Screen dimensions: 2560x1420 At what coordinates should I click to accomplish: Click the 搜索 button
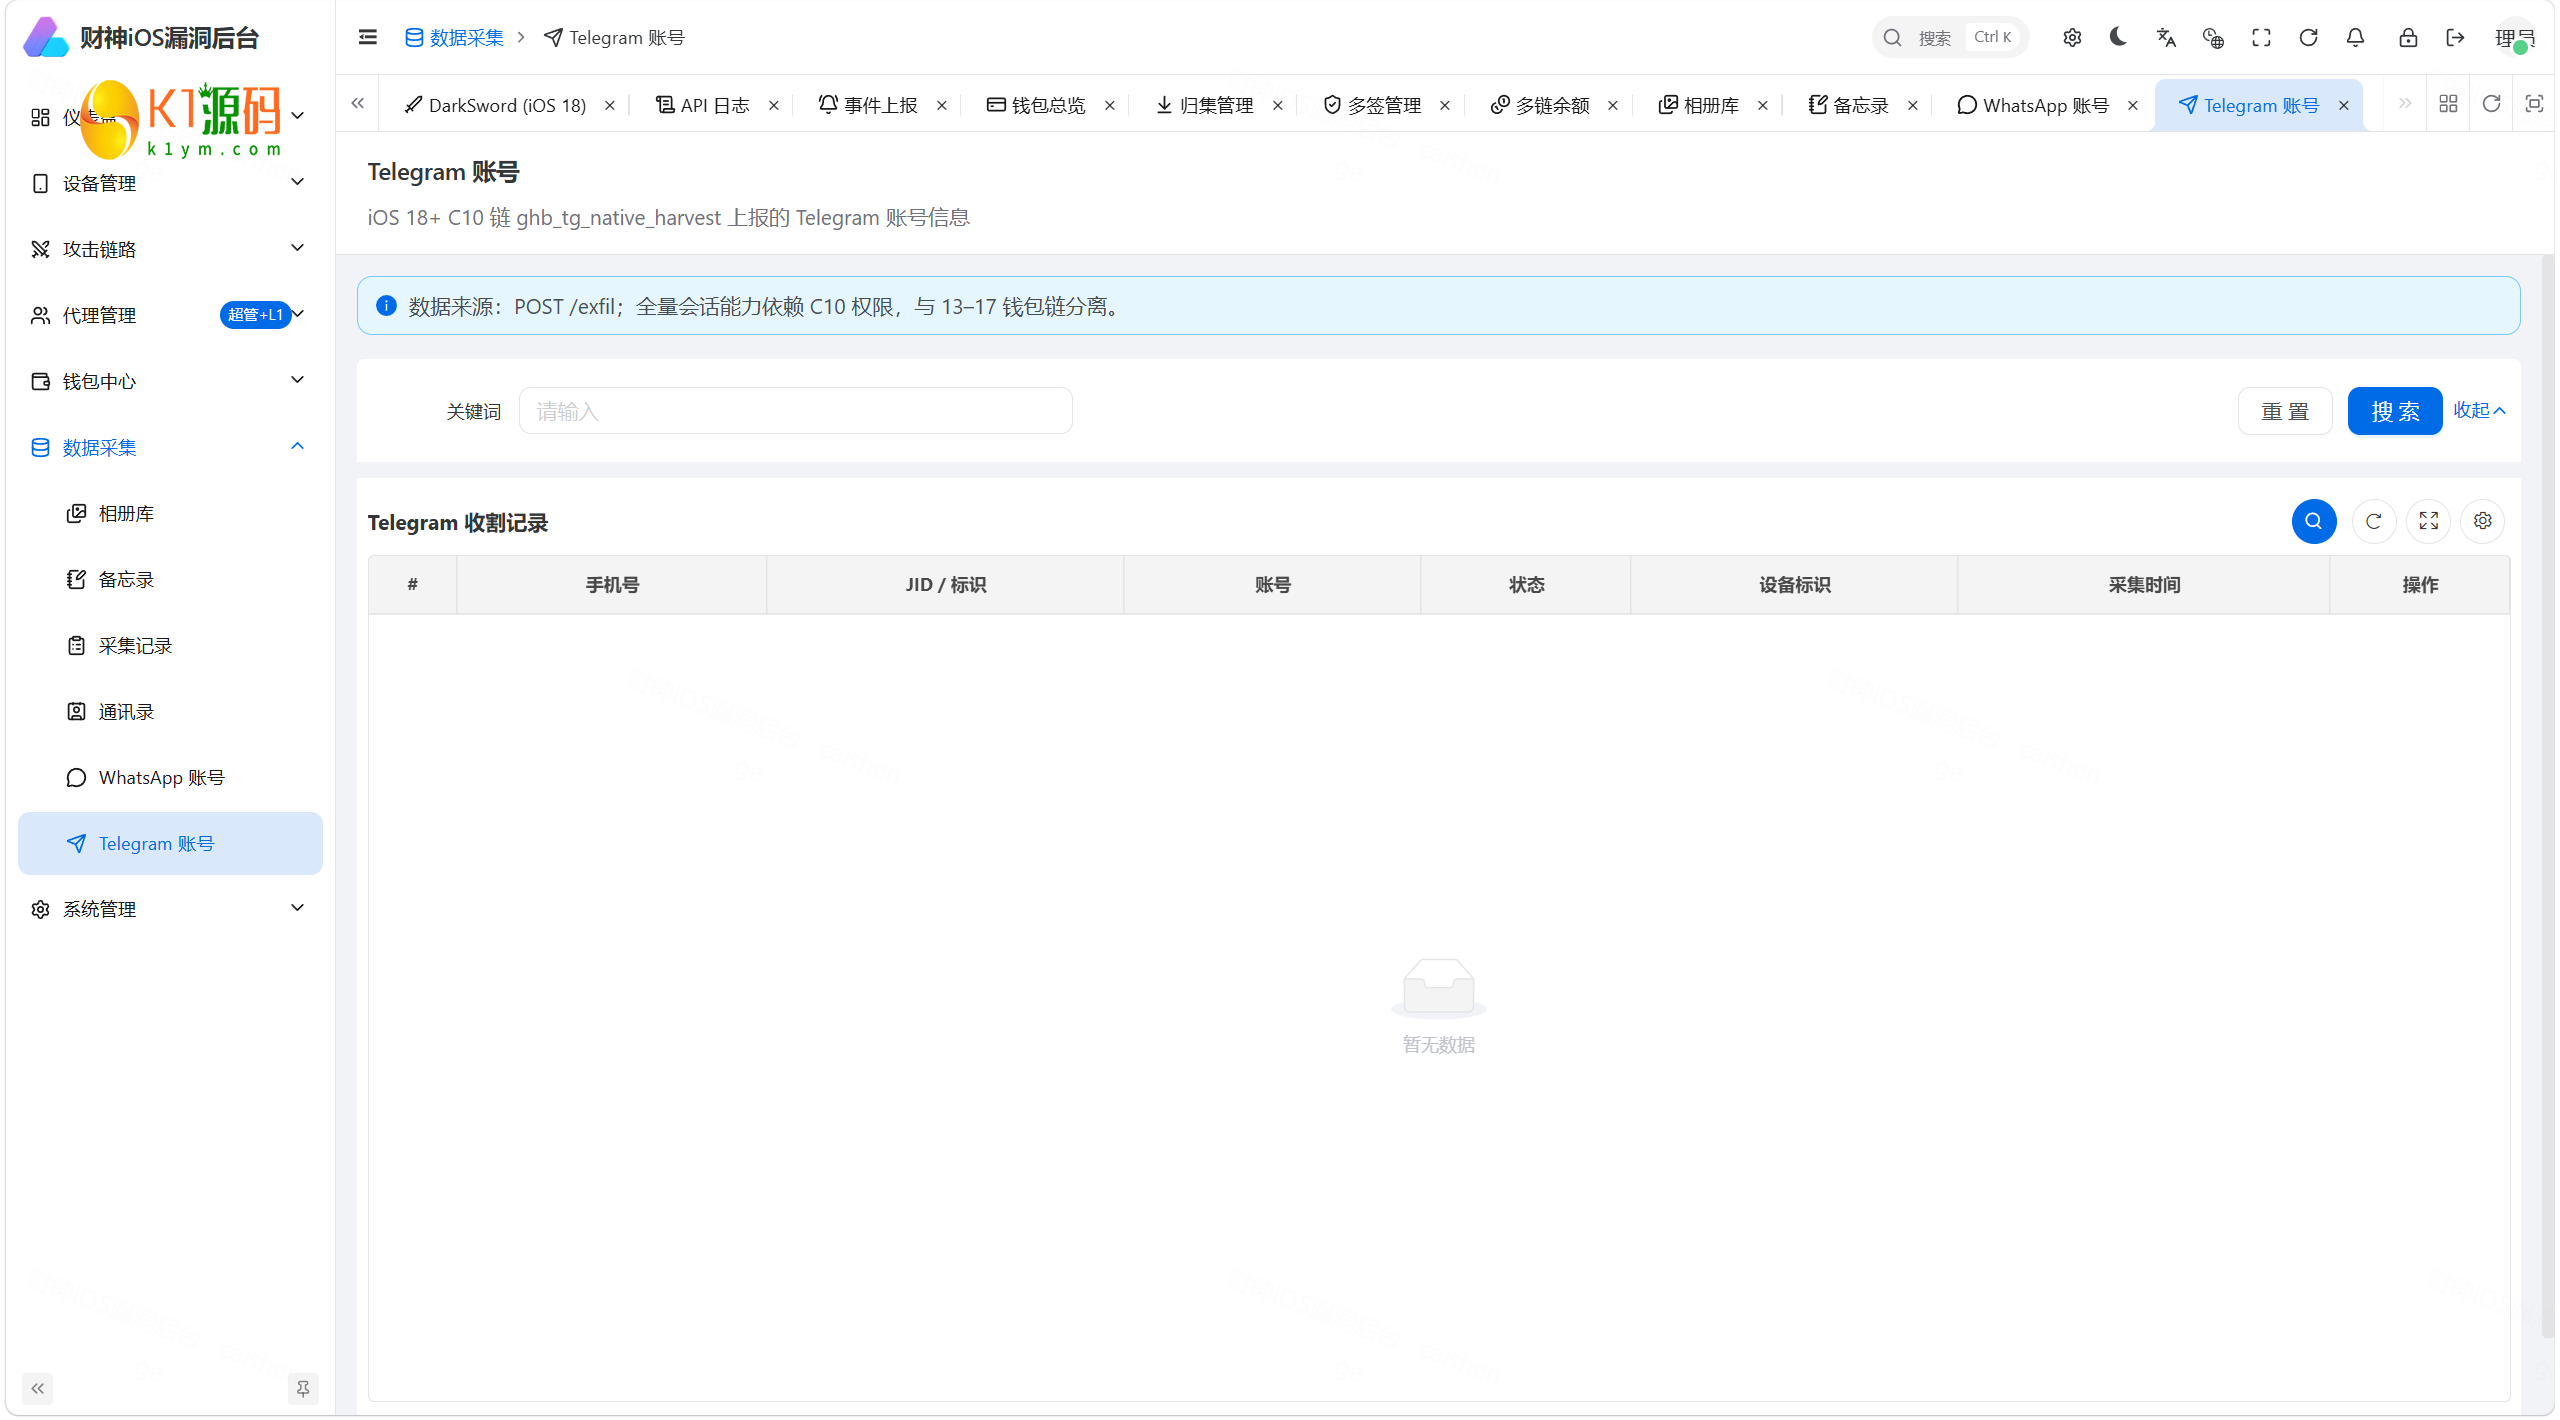(2394, 411)
